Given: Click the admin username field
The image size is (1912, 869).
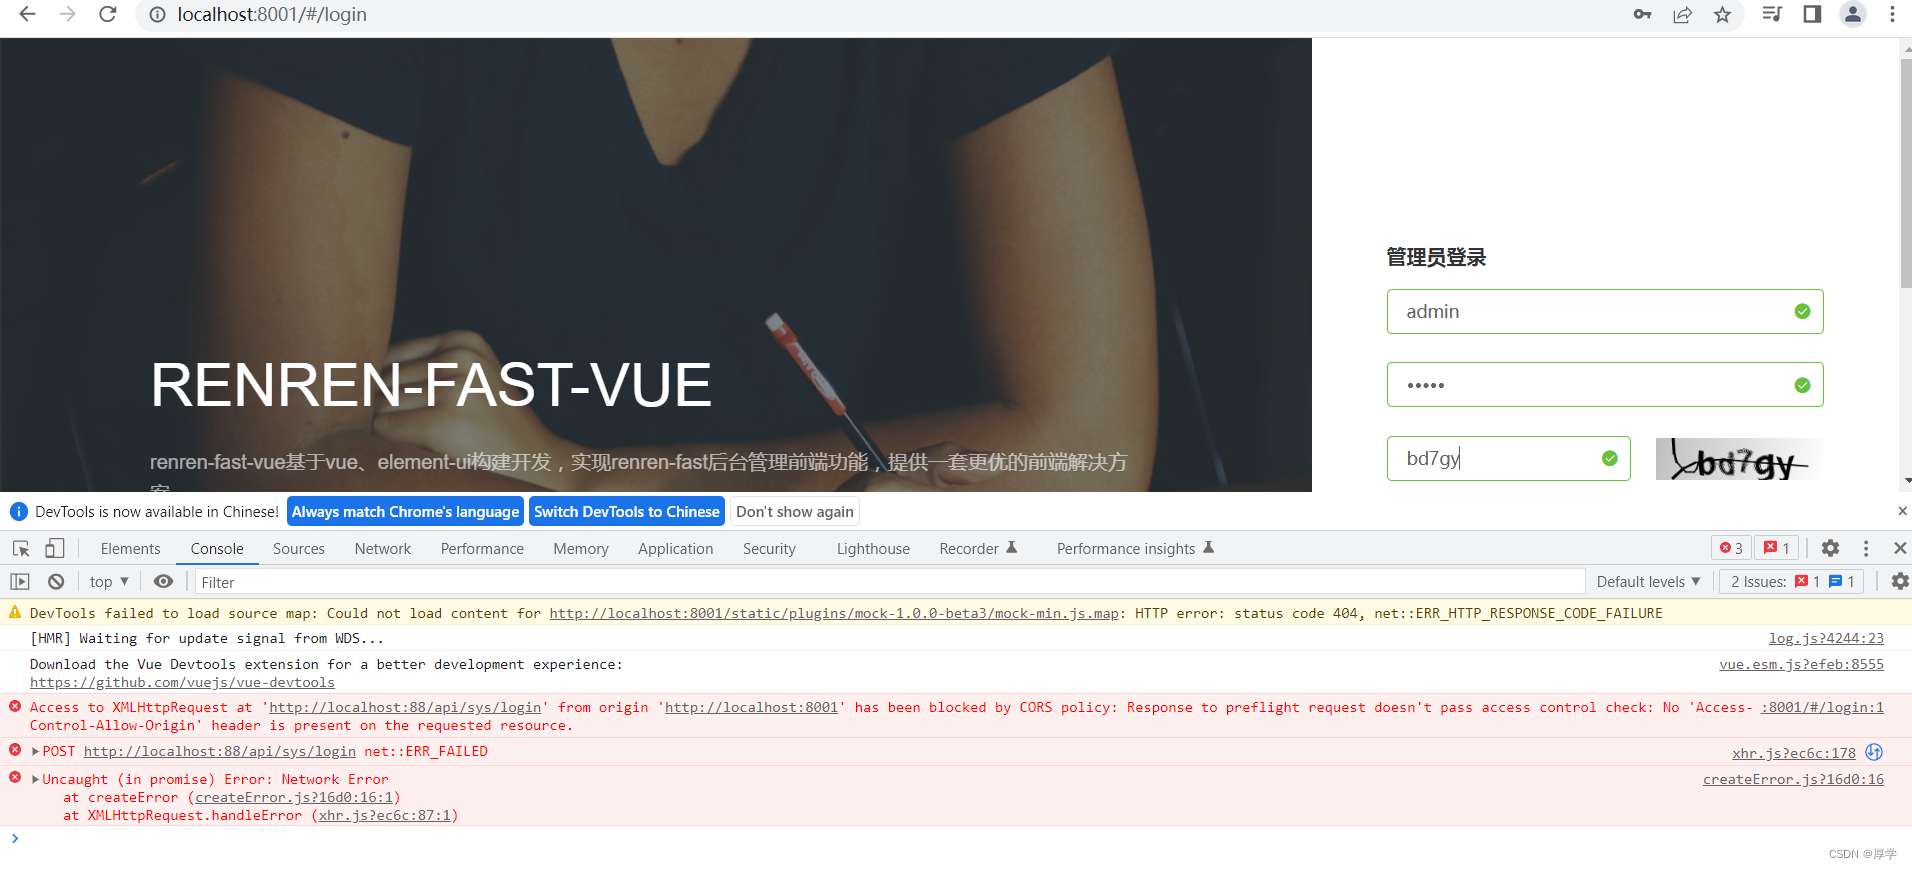Looking at the screenshot, I should click(x=1605, y=311).
